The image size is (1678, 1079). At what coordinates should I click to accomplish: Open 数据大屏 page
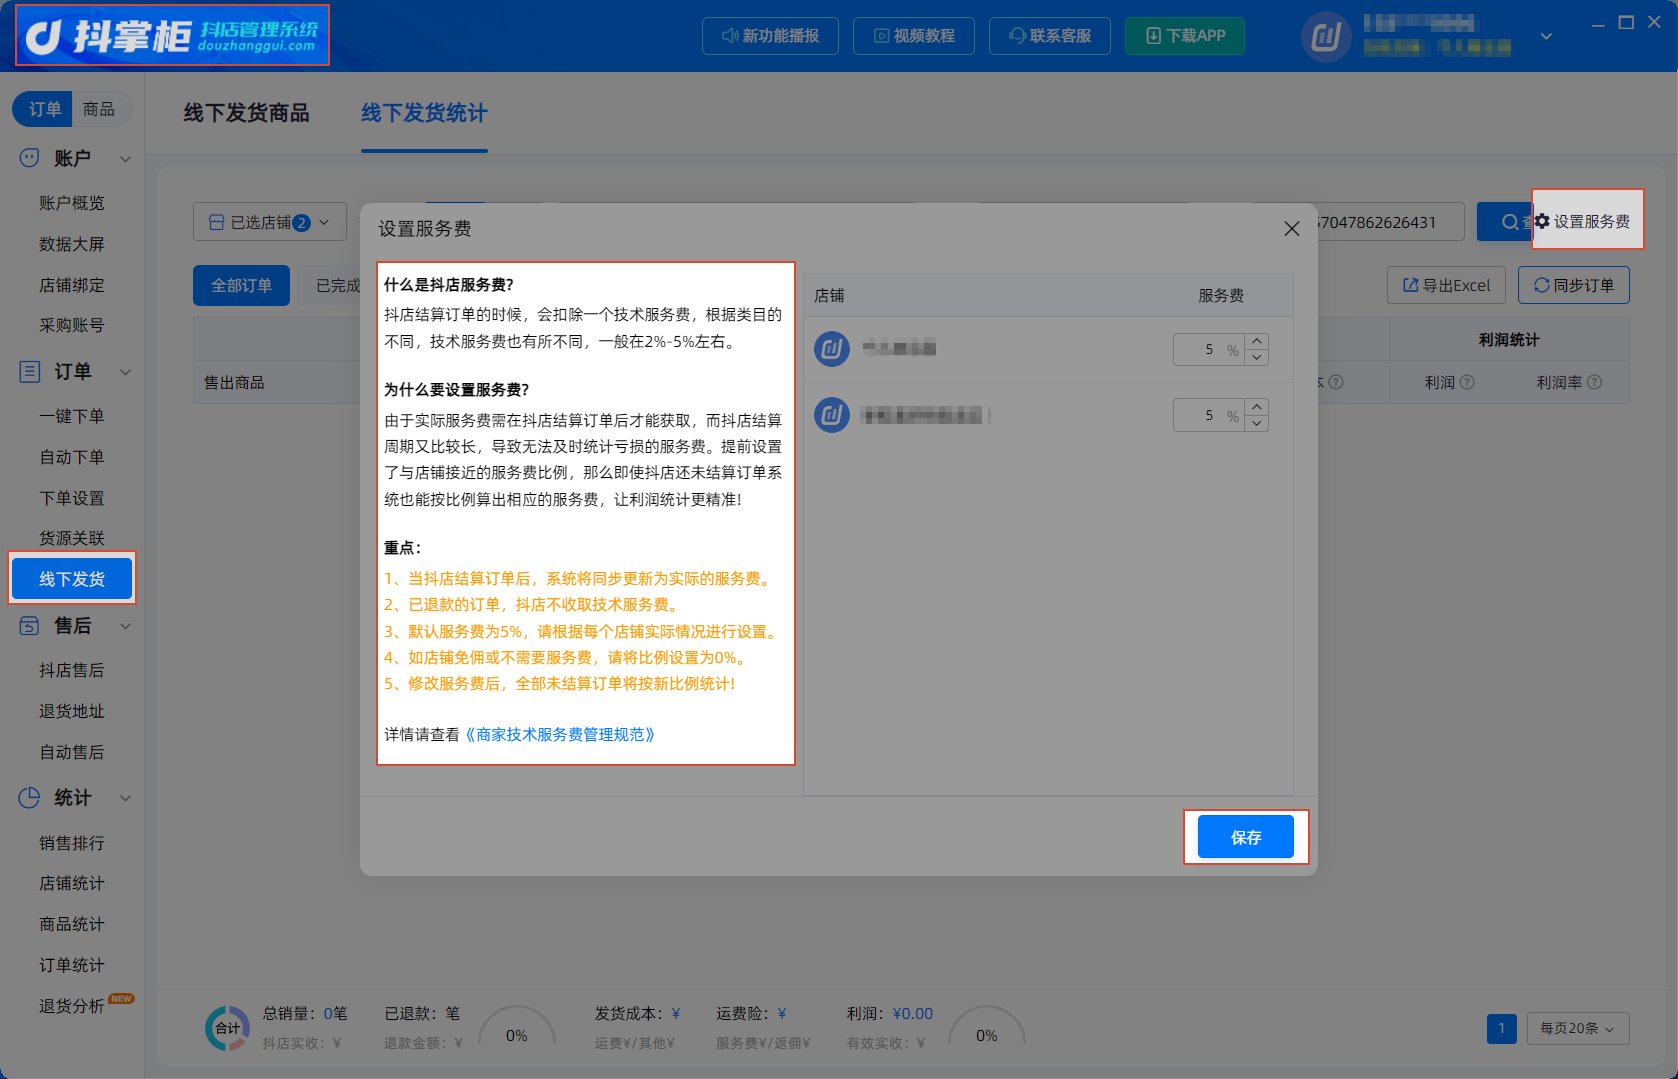coord(72,244)
